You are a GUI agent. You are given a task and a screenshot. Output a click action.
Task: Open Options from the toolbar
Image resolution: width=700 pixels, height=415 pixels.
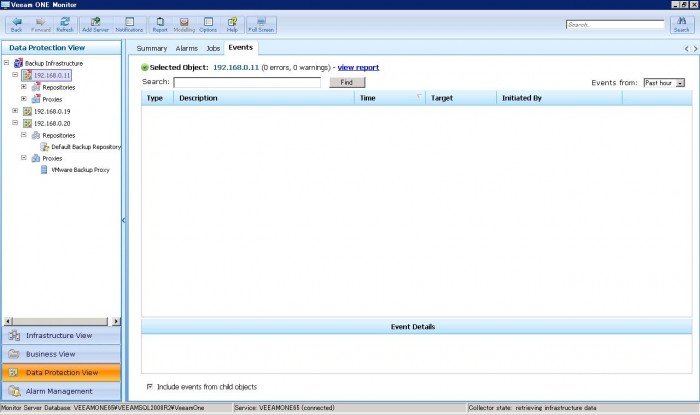click(208, 23)
